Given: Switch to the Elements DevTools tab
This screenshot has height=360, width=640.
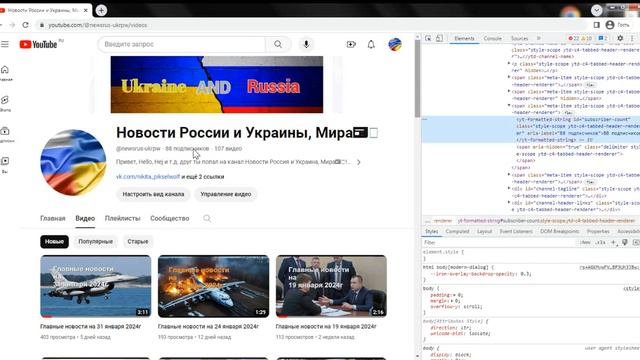Looking at the screenshot, I should (464, 38).
